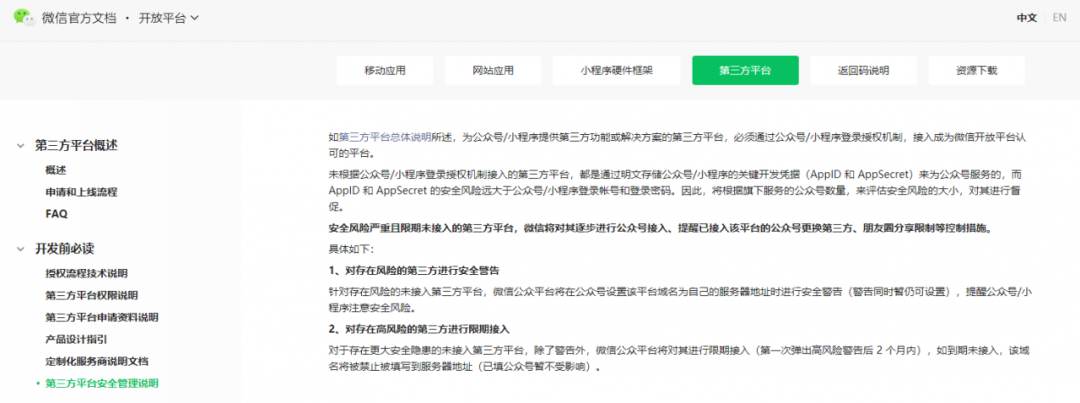Screen dimensions: 1080x403
Task: Open the 开发前必读 heading
Action: (65, 249)
